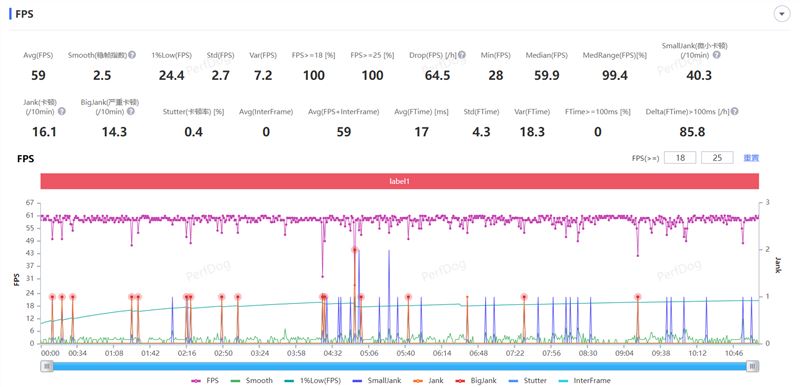Click the Min(FPS) value 28
The height and width of the screenshot is (387, 800).
[495, 75]
